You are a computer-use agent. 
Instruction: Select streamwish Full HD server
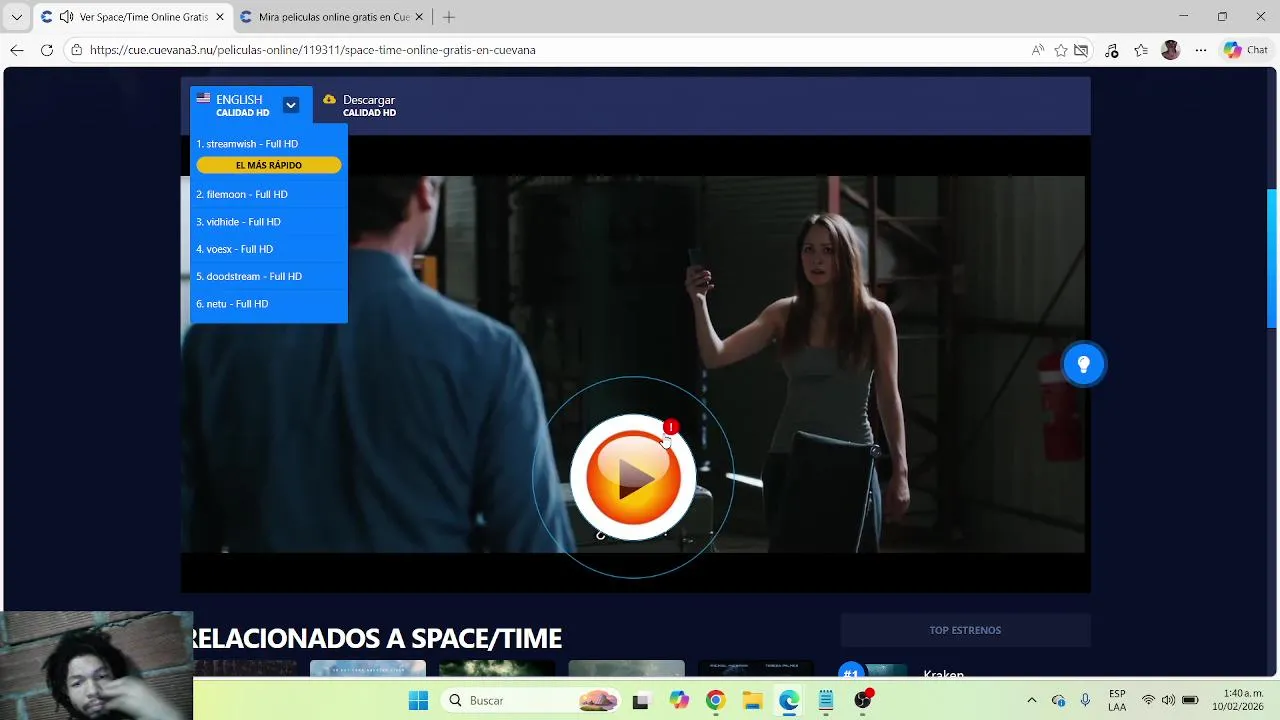pyautogui.click(x=247, y=144)
